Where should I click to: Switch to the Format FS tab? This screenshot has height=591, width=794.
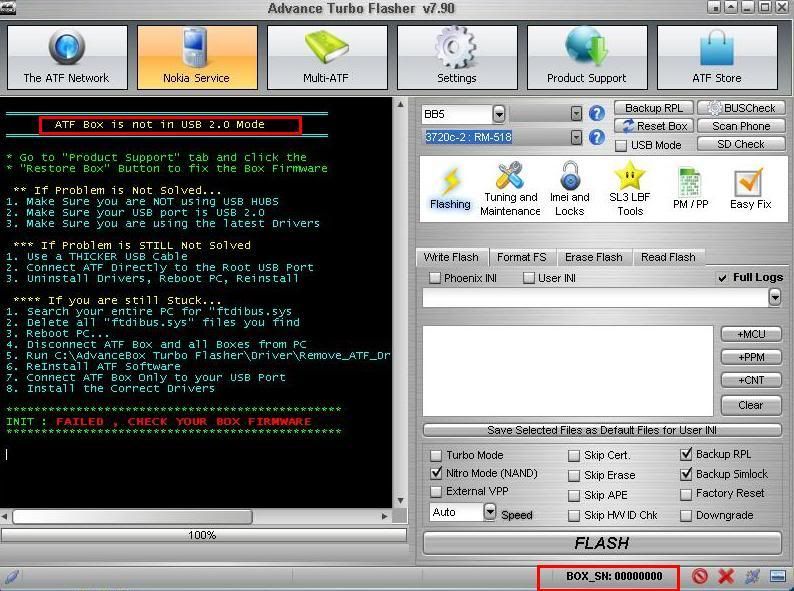click(522, 257)
